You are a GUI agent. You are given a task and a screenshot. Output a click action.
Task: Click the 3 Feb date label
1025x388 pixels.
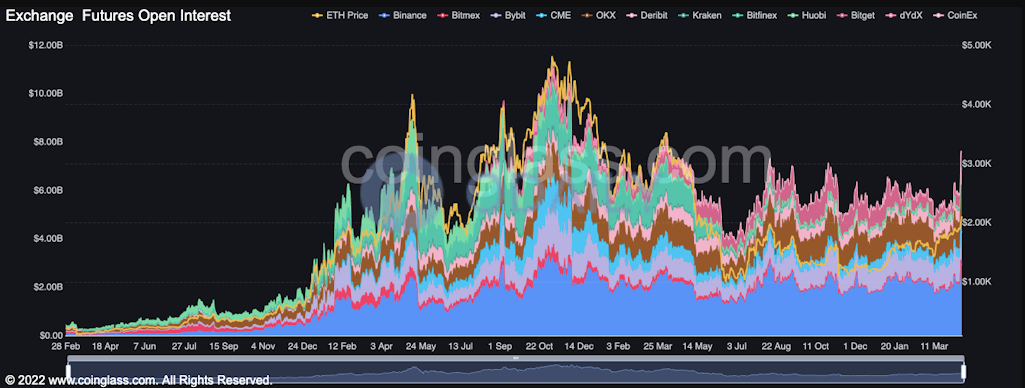618,346
